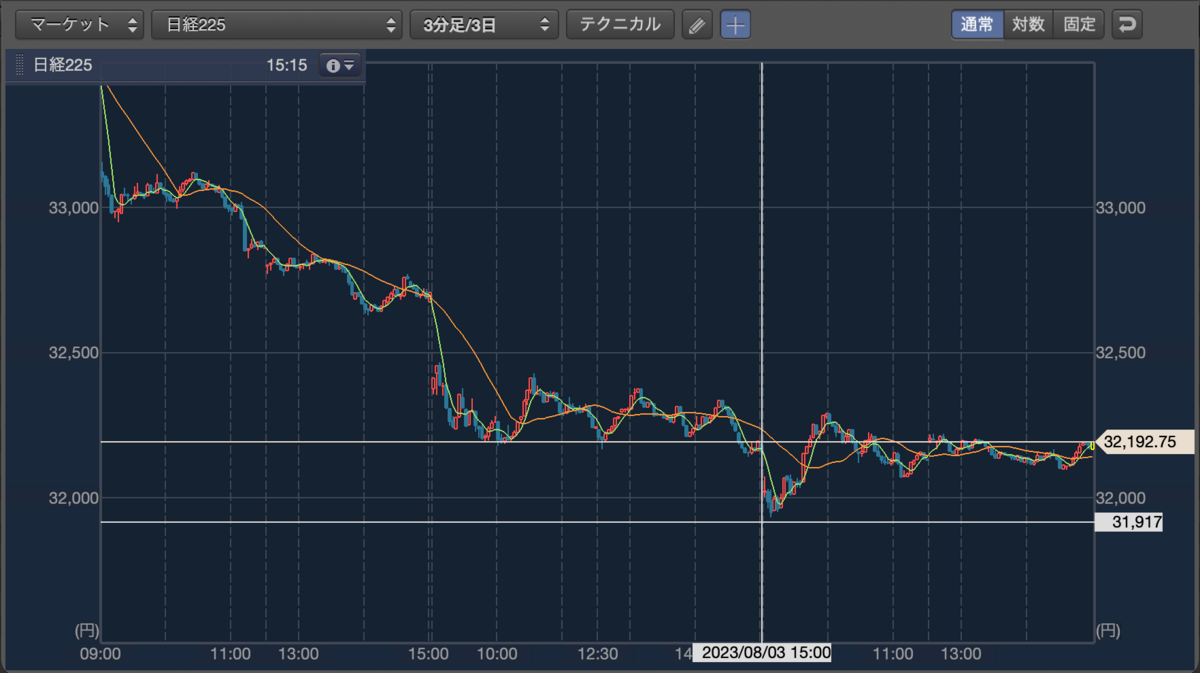Change the 3分足/3日 interval dropdown
This screenshot has width=1200, height=673.
point(484,25)
